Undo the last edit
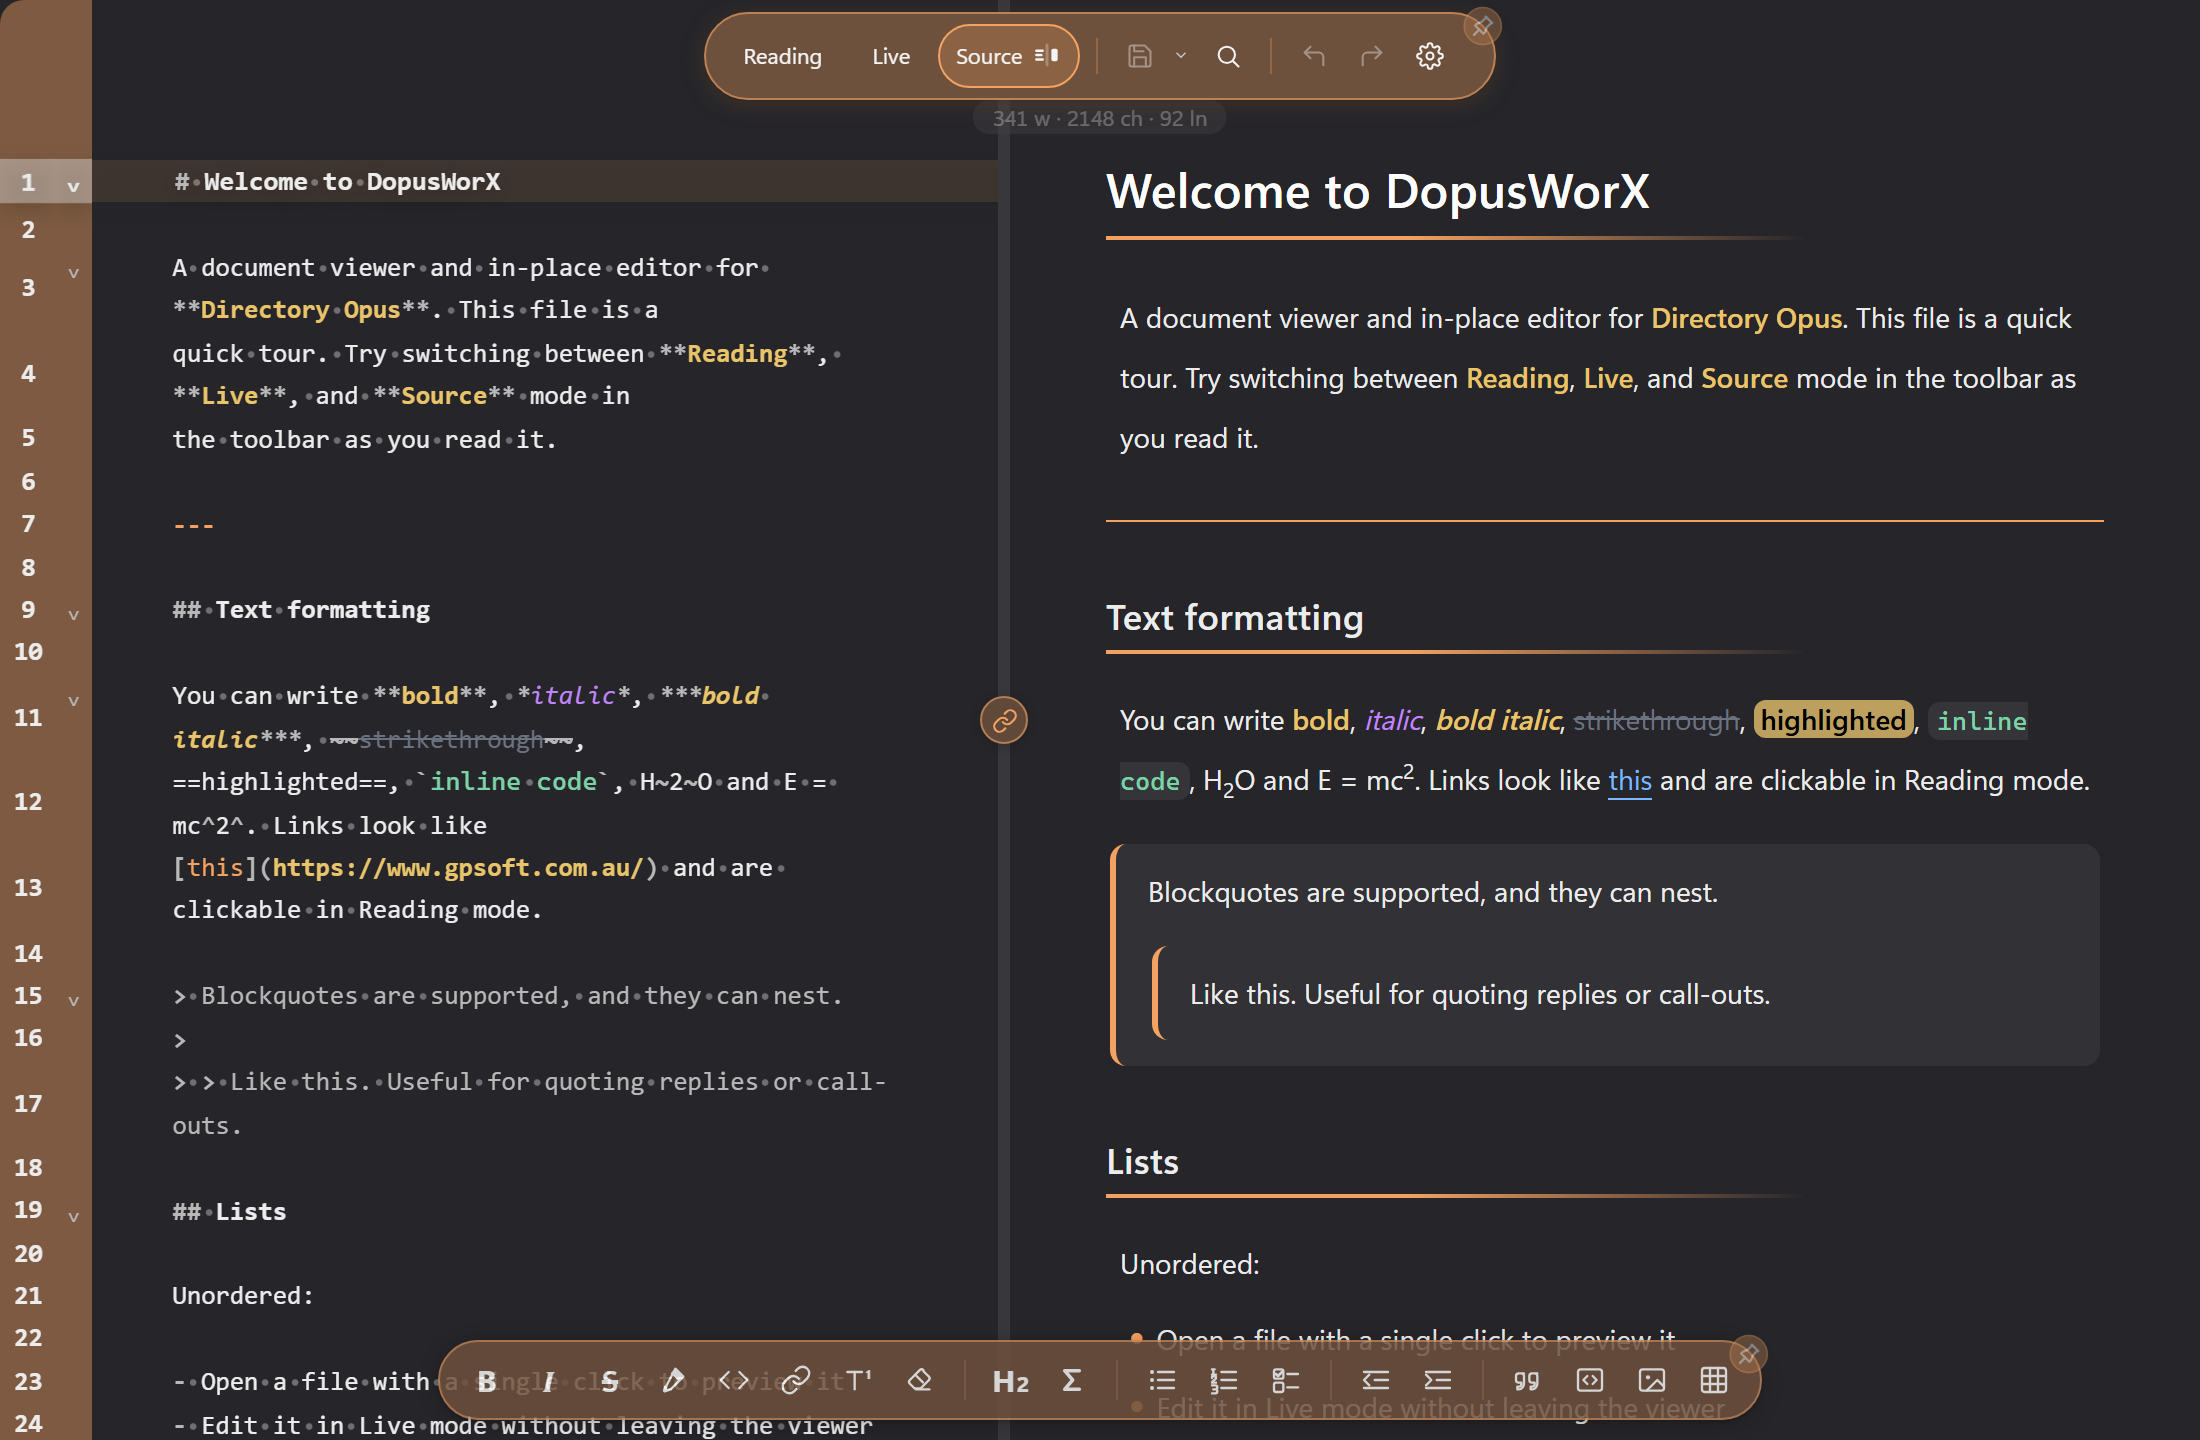Screen dimensions: 2200x1440 [1314, 56]
